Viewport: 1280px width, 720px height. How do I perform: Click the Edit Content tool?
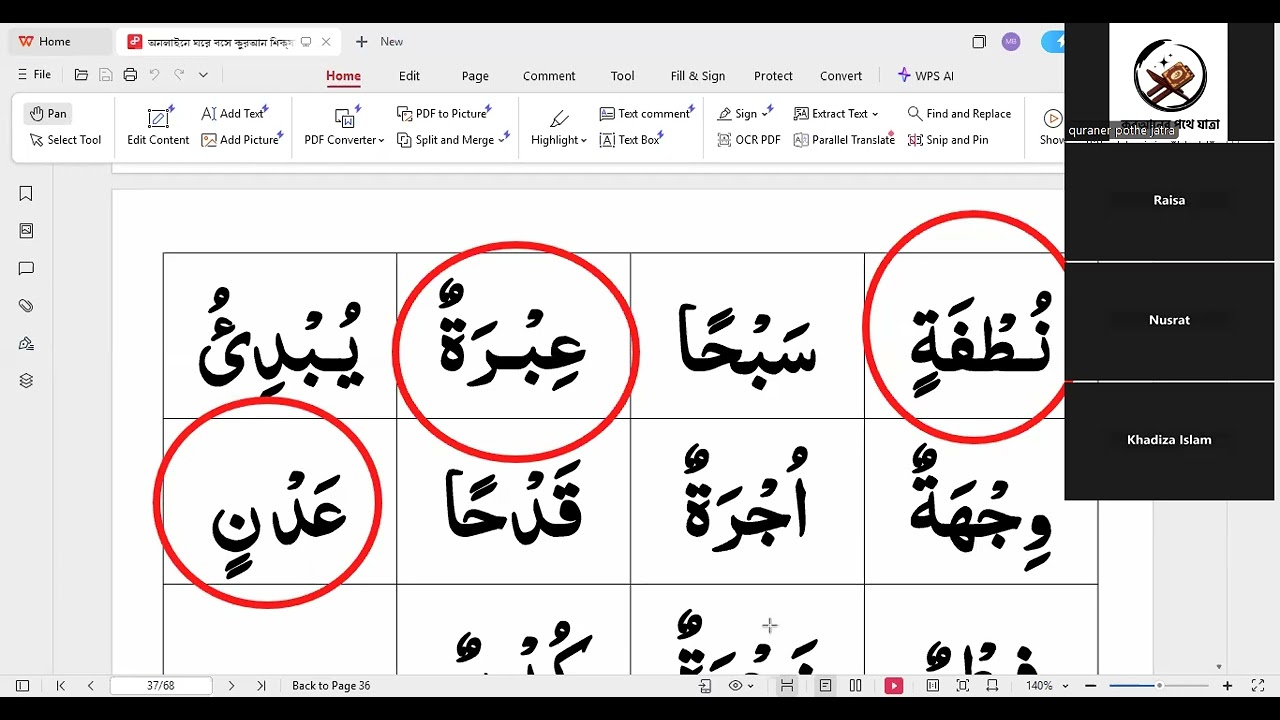click(x=158, y=127)
